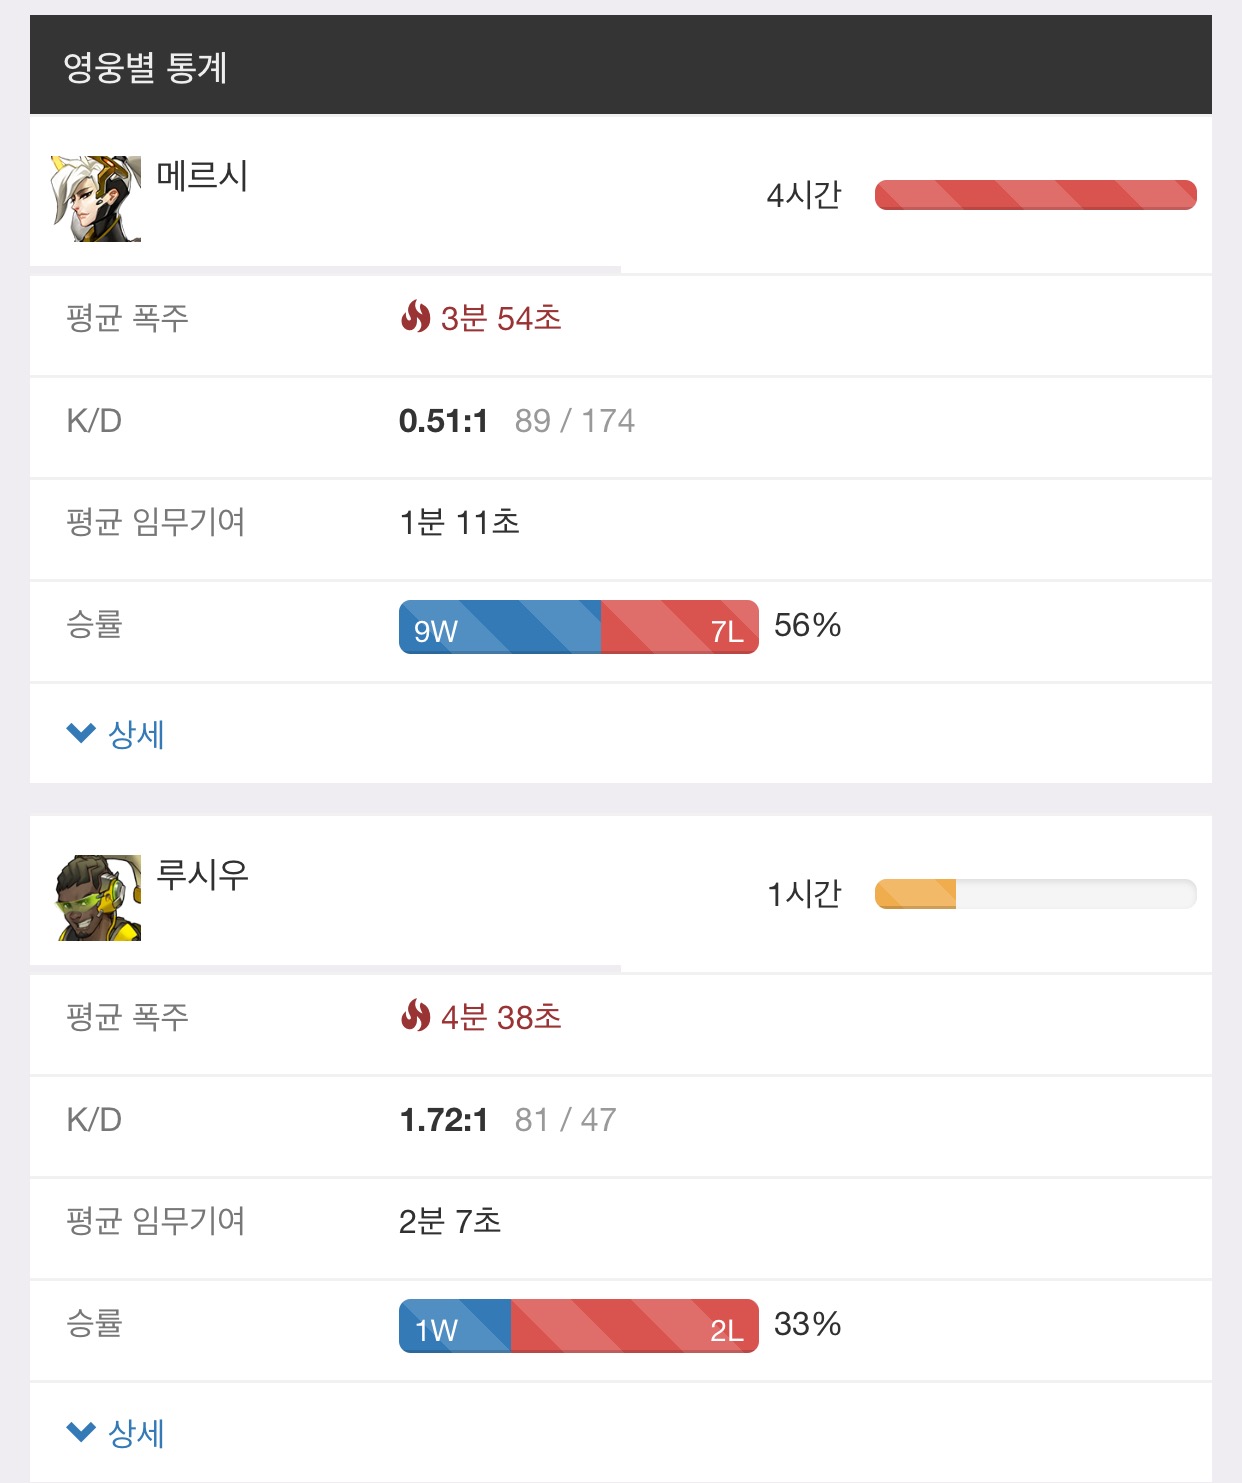Click the 1.72:1 K/D ratio value
The width and height of the screenshot is (1242, 1483).
pyautogui.click(x=443, y=1120)
